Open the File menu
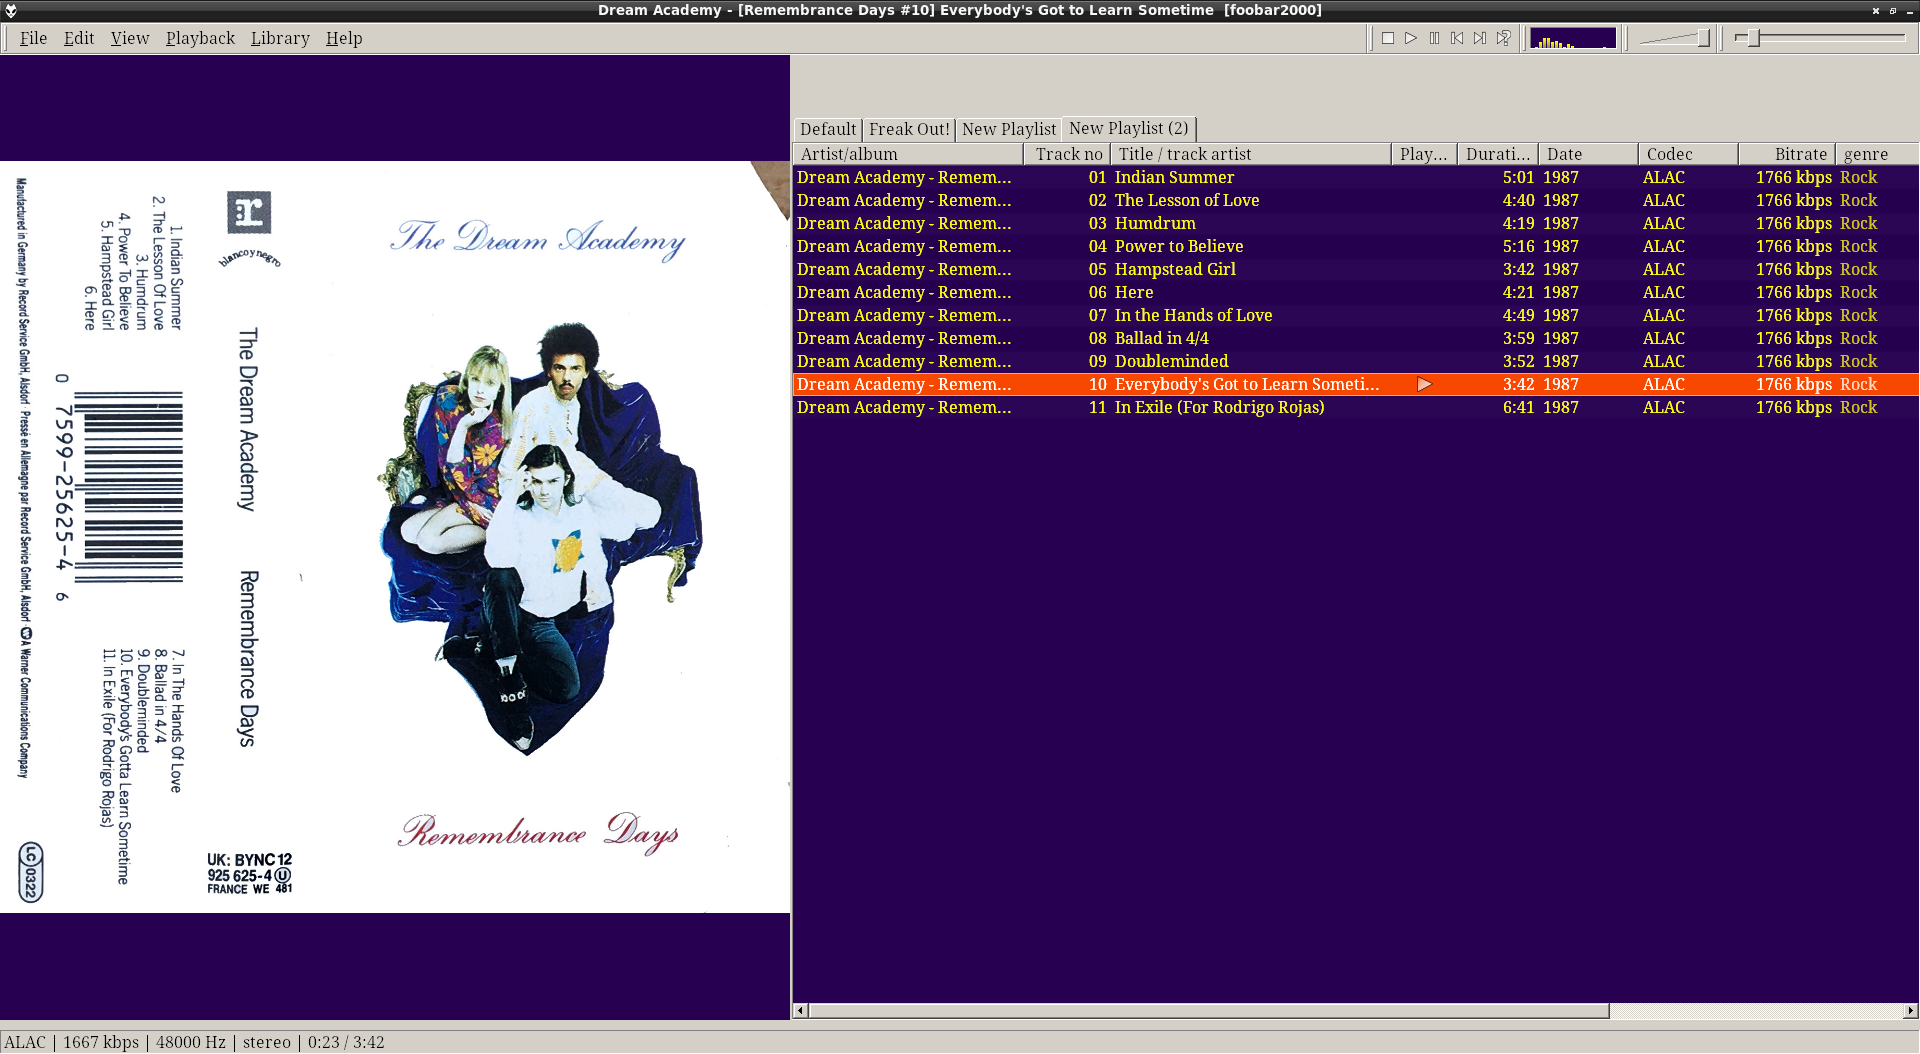 click(x=33, y=38)
